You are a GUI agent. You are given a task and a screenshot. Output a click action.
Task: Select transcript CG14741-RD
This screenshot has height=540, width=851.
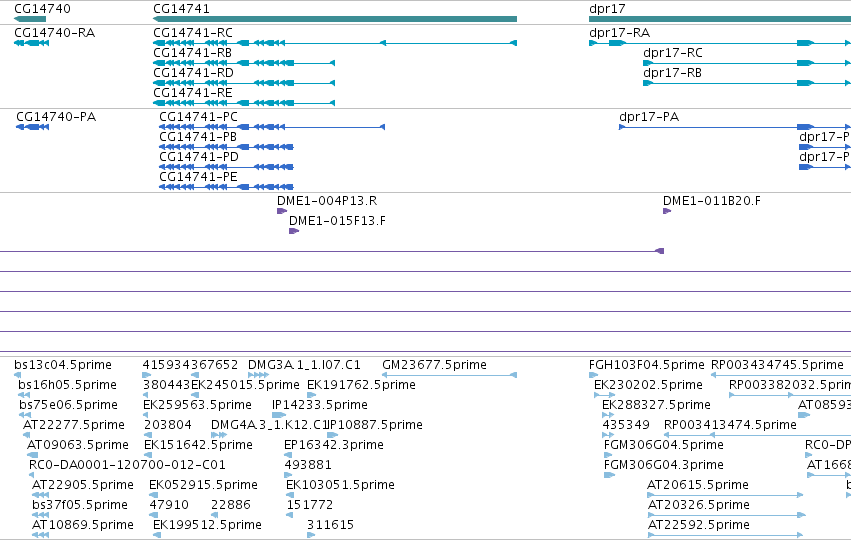(193, 73)
